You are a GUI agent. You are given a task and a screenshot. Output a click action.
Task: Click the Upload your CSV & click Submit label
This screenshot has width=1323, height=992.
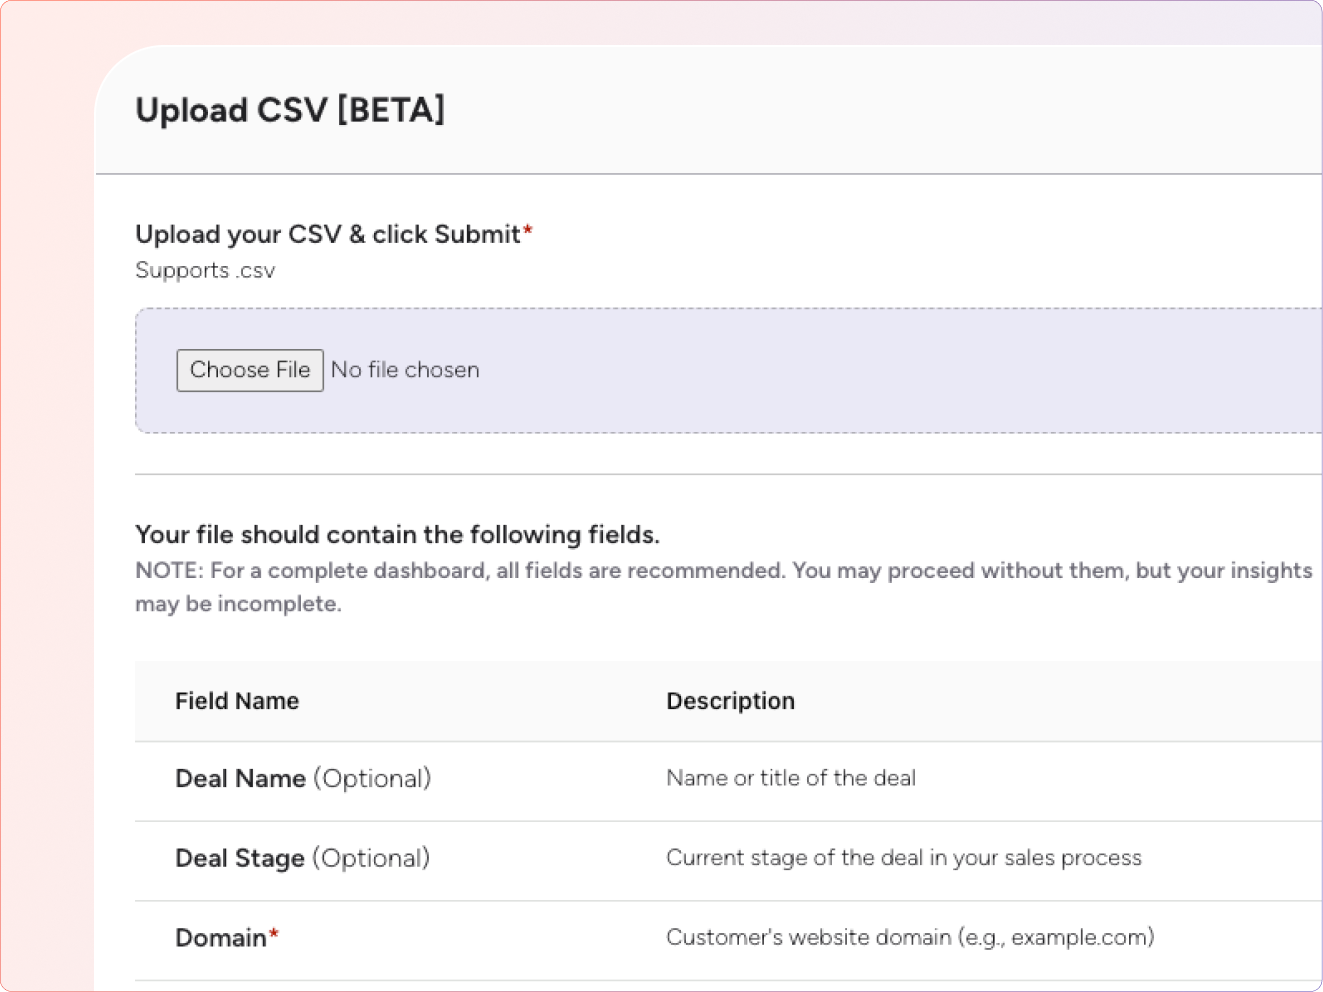(x=327, y=233)
